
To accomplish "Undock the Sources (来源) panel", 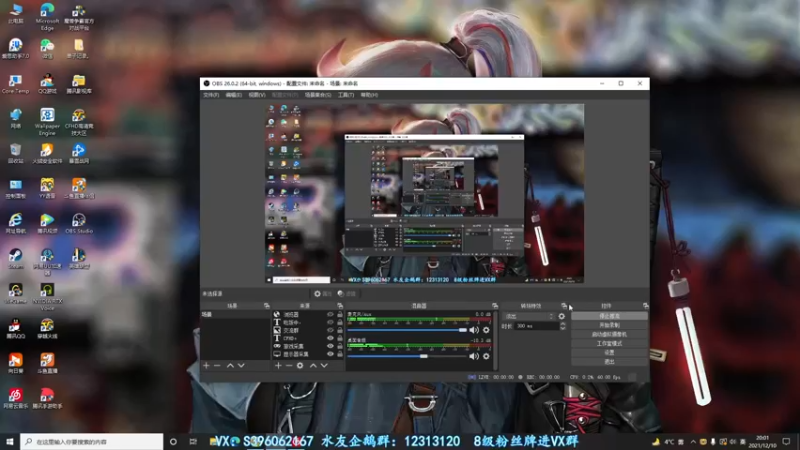I will [340, 306].
